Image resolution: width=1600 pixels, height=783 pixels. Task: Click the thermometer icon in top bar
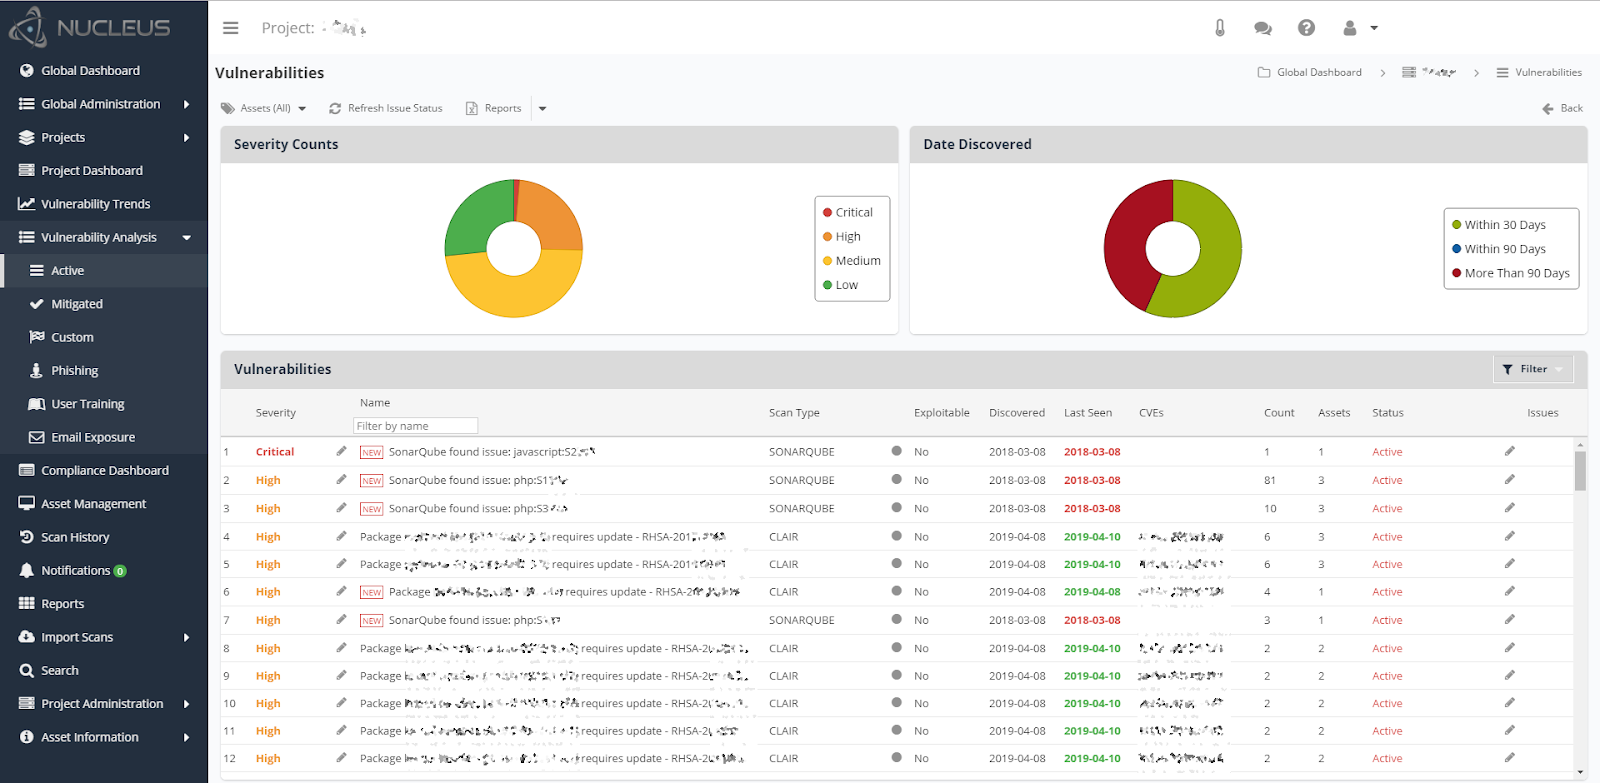1220,28
